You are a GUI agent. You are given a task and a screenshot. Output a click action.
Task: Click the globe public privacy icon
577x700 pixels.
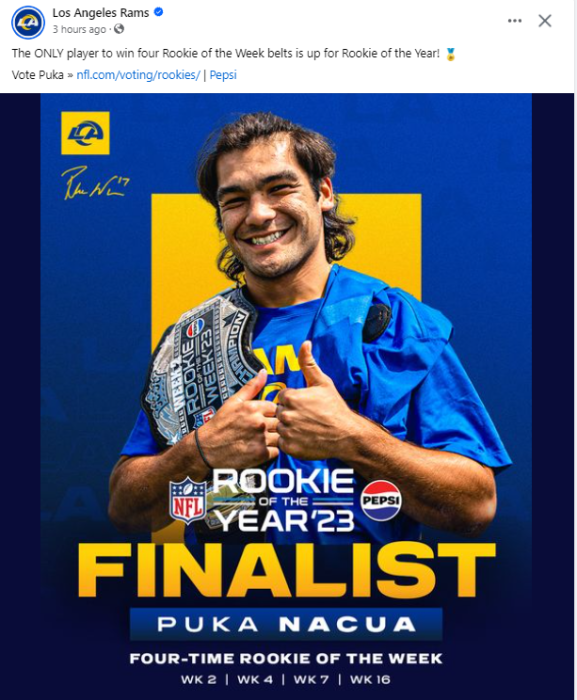[x=119, y=29]
